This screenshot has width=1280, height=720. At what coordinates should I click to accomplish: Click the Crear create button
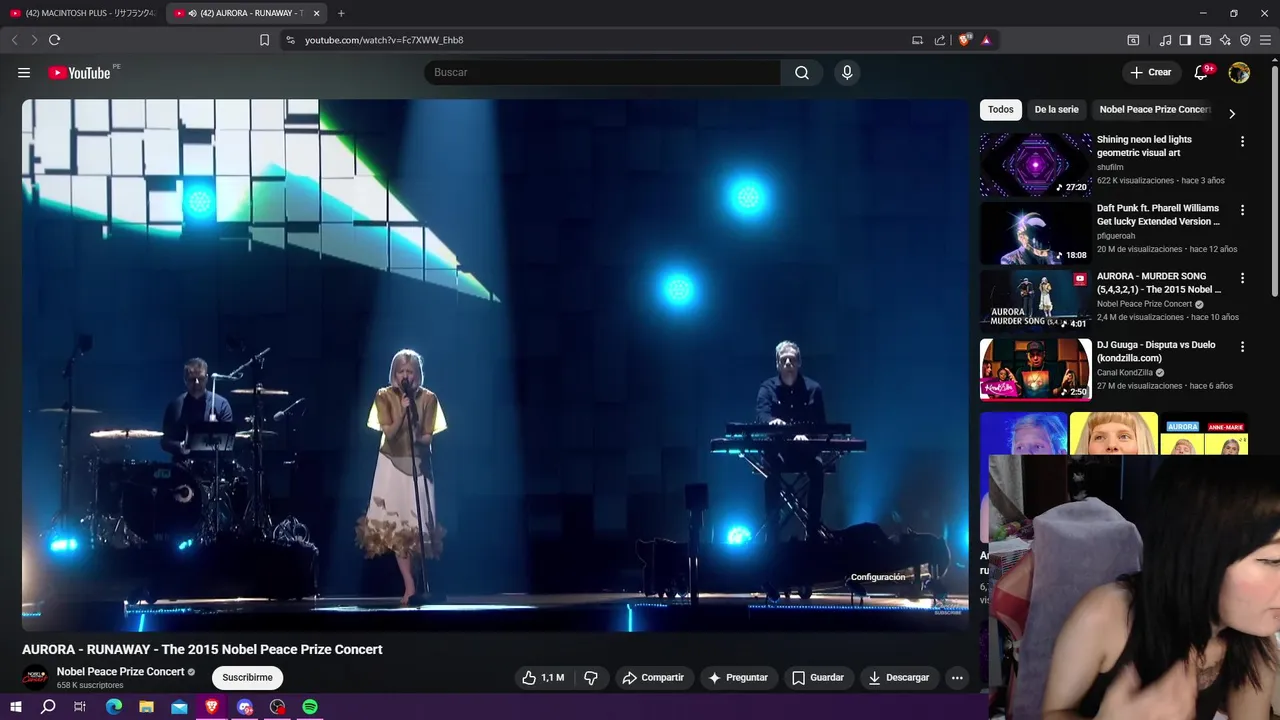(x=1150, y=72)
